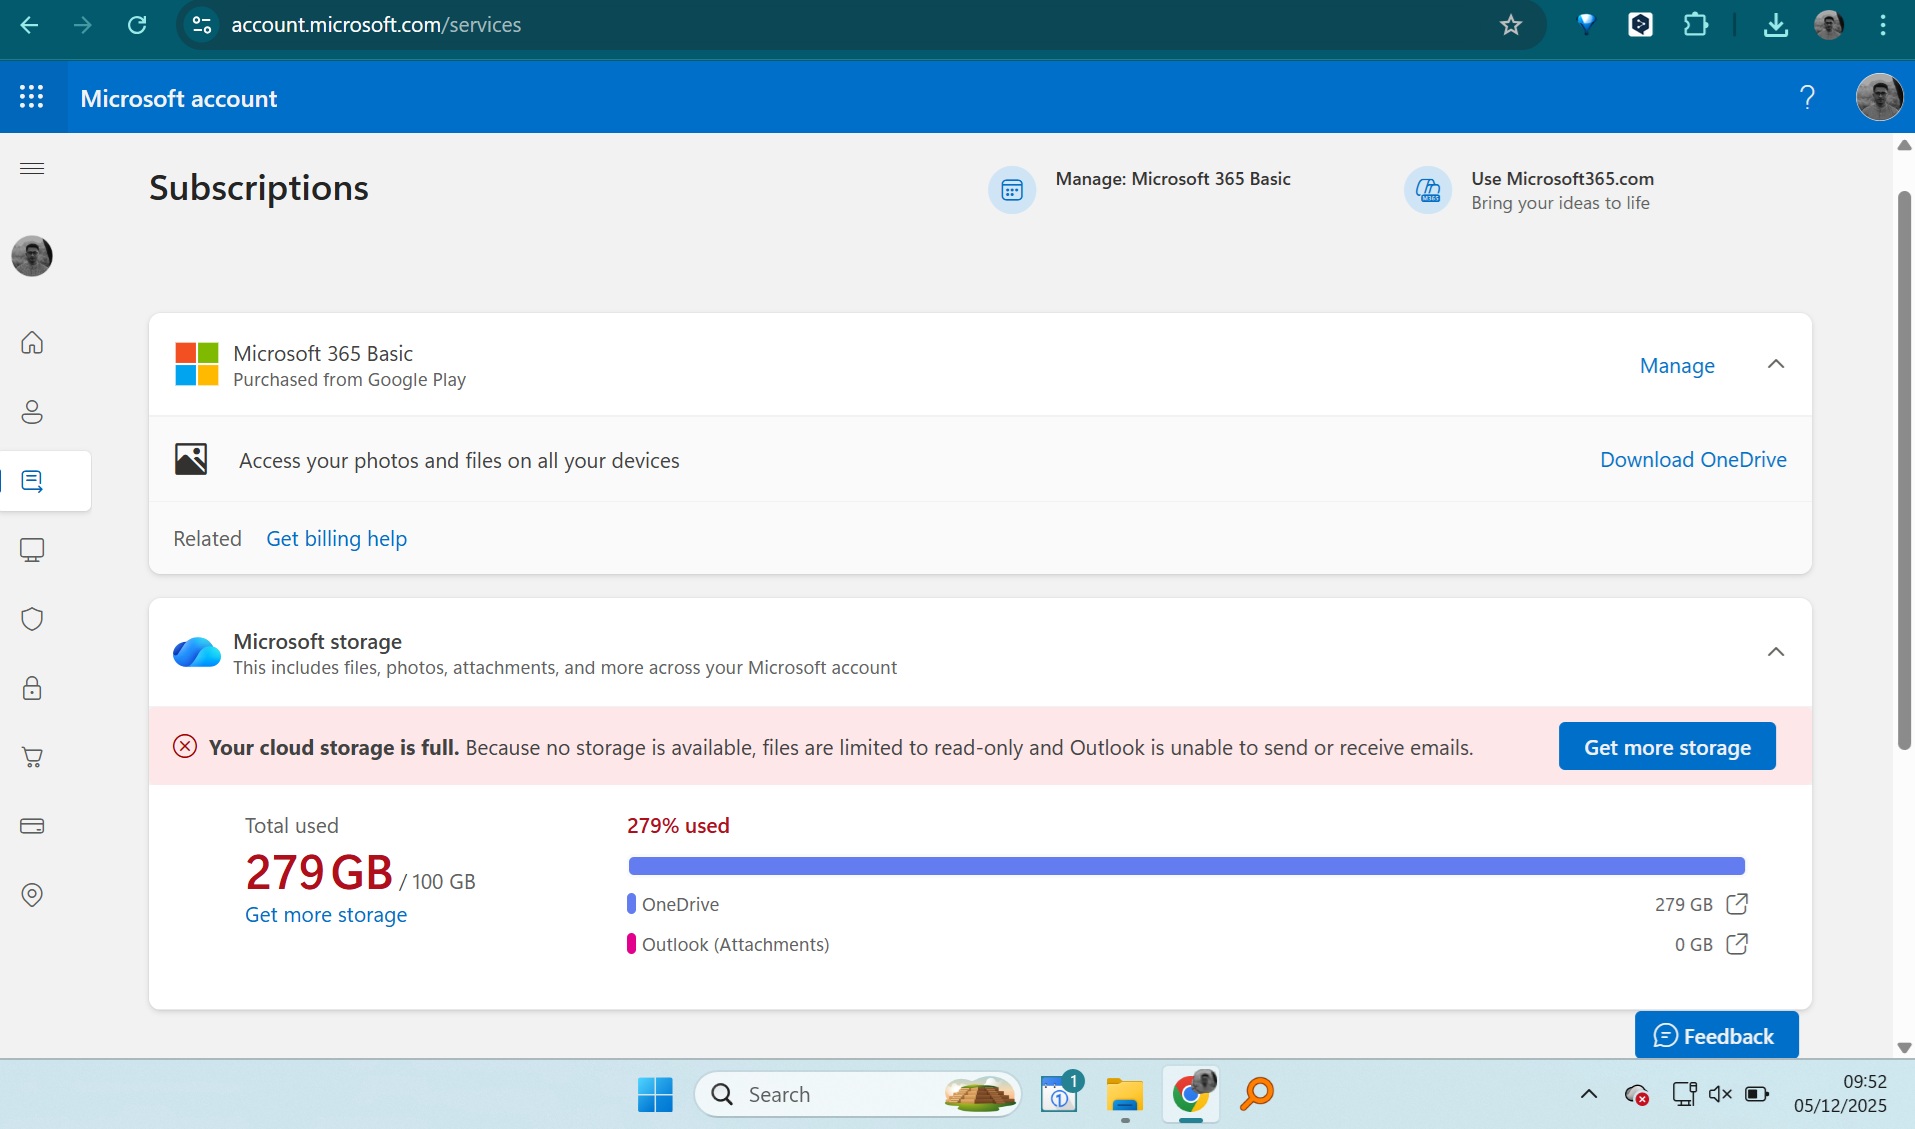Click the photo icon beside Access your photos
This screenshot has height=1129, width=1915.
click(x=191, y=459)
